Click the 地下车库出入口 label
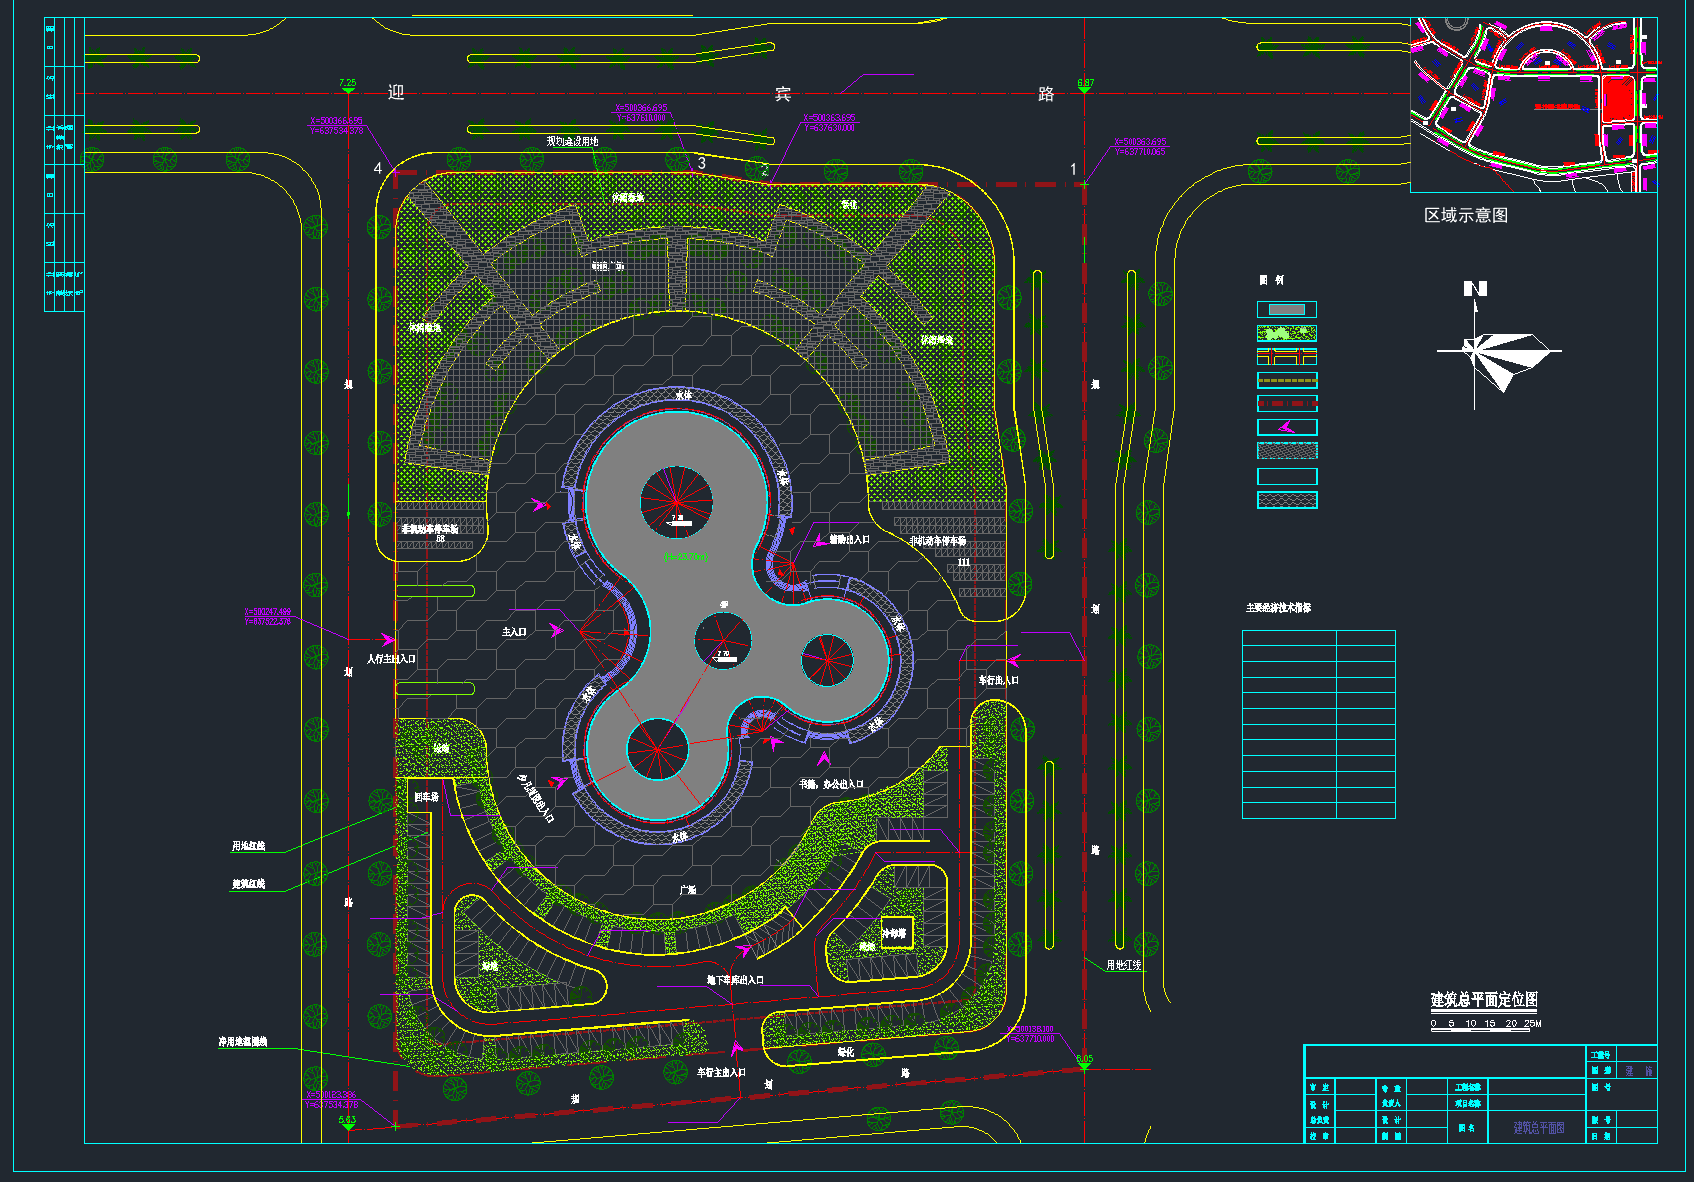 (735, 980)
